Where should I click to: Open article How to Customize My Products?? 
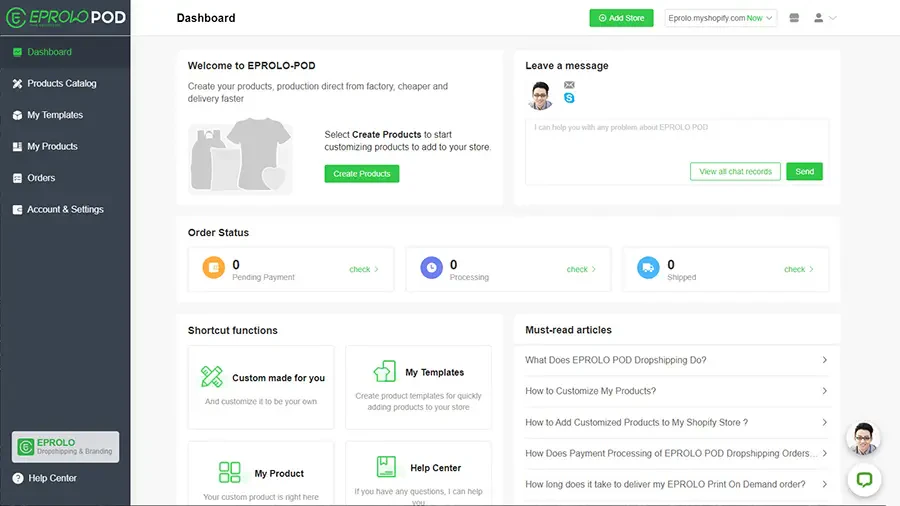pyautogui.click(x=677, y=391)
